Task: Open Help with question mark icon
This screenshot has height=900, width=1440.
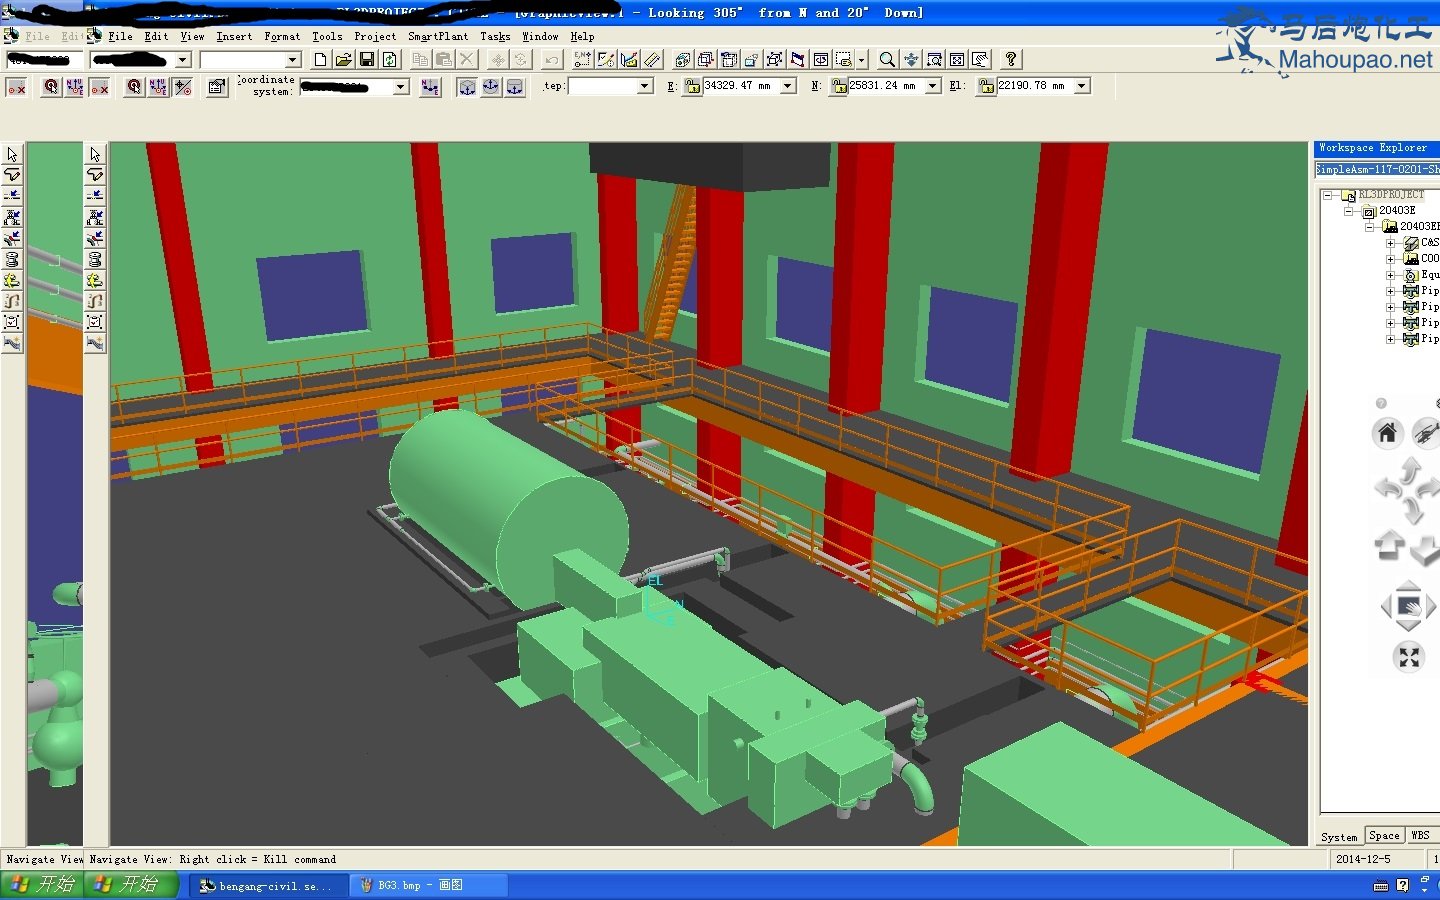Action: click(x=1011, y=60)
